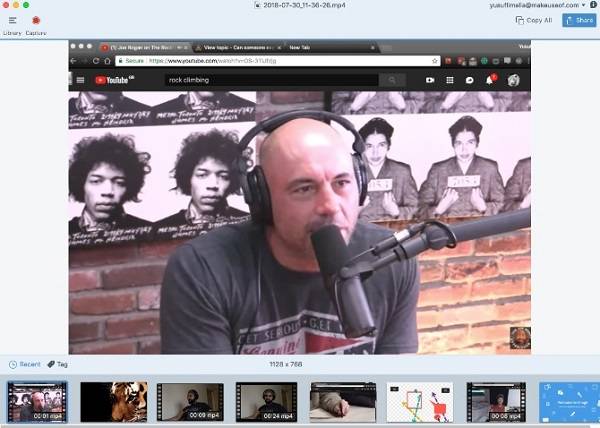Click the first red browser extension icon
The image size is (600, 428).
pyautogui.click(x=448, y=61)
